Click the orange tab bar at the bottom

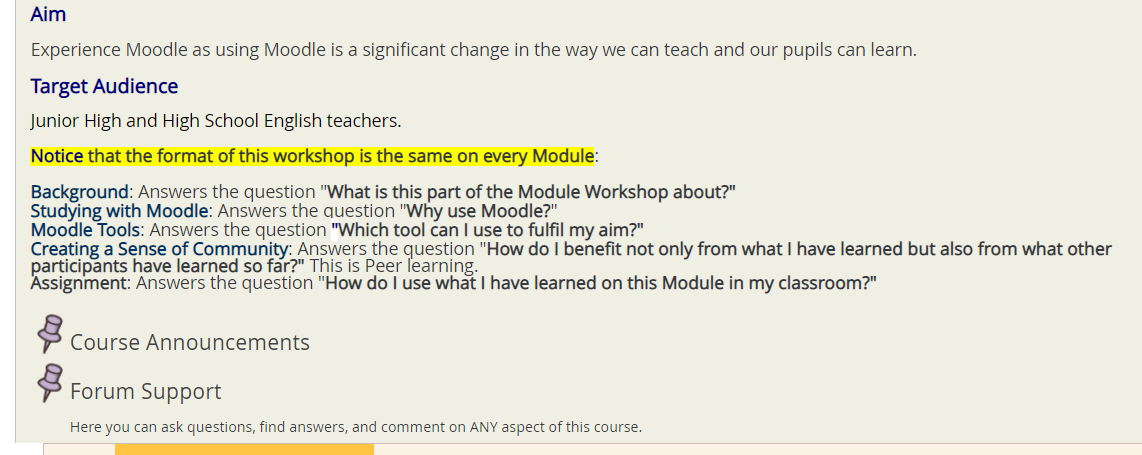click(x=244, y=449)
